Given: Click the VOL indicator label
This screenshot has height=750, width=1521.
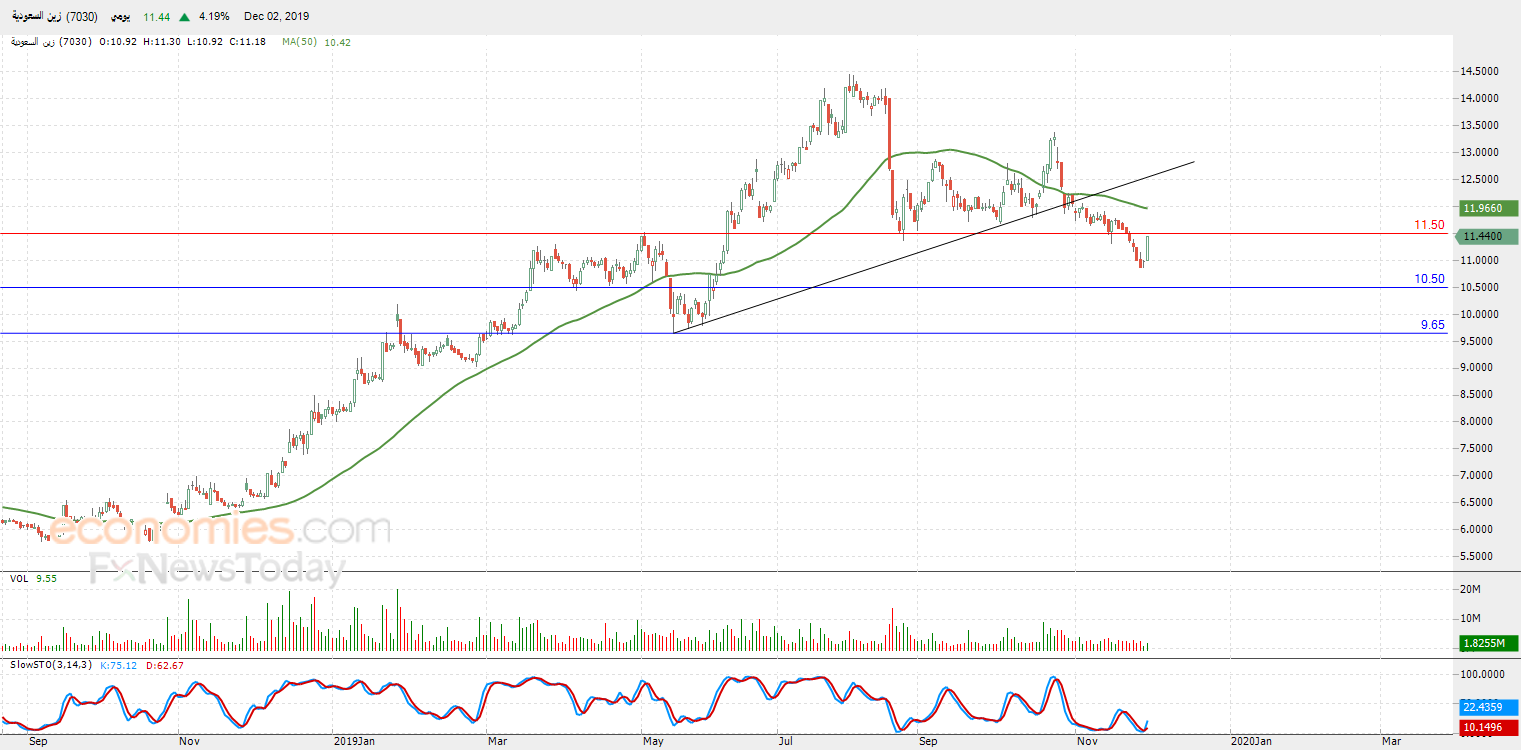Looking at the screenshot, I should coord(19,578).
